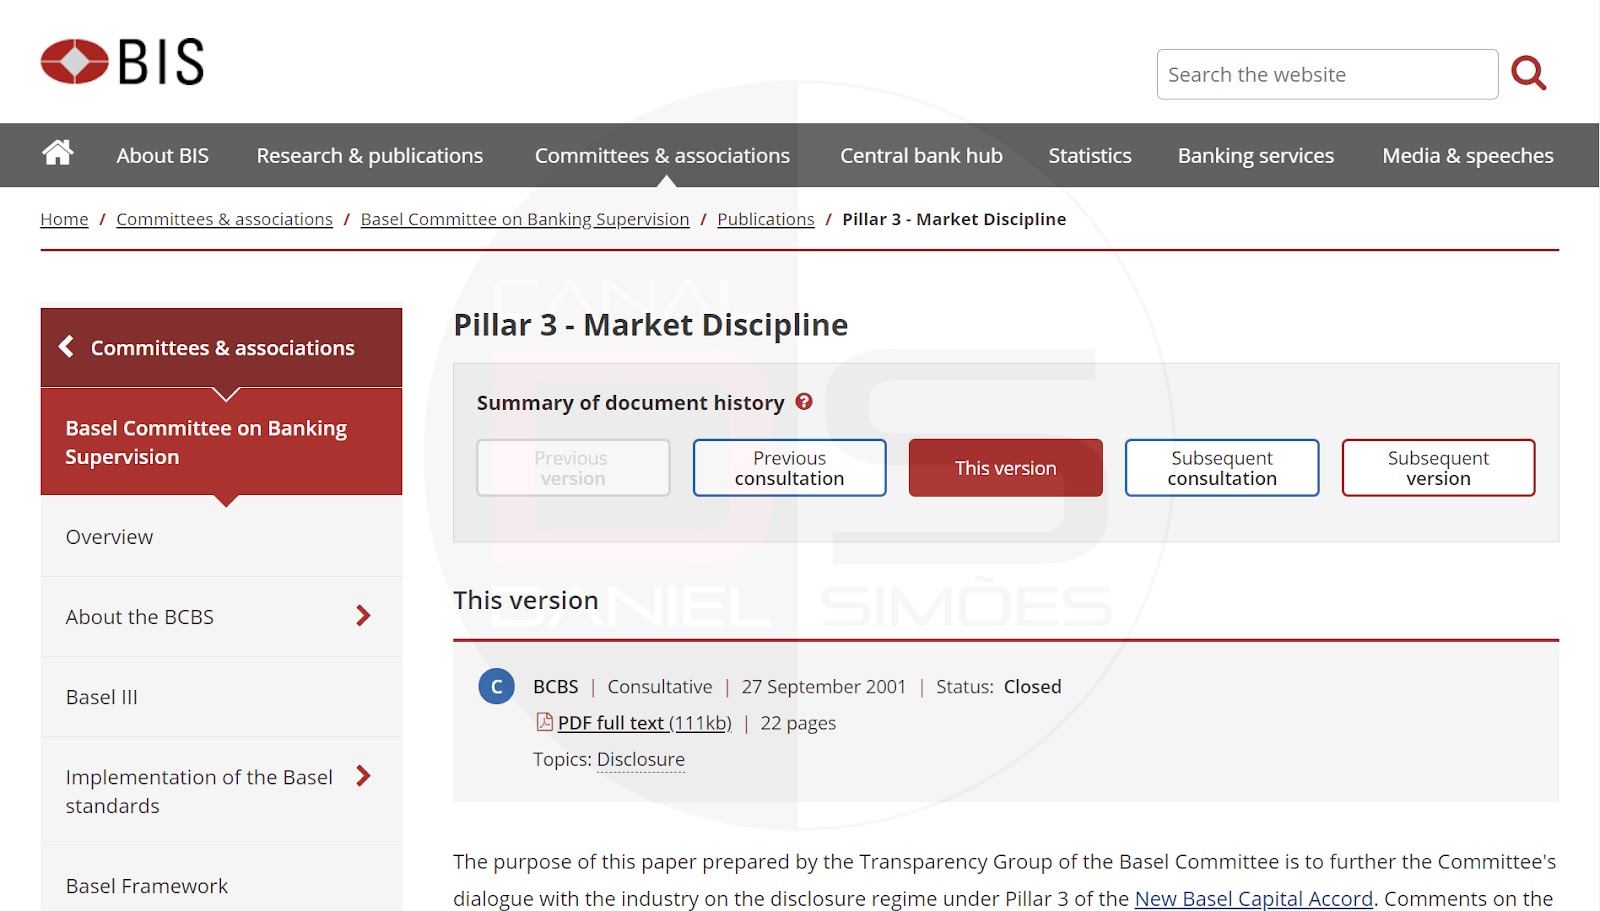Open the Central bank hub menu

coord(921,156)
